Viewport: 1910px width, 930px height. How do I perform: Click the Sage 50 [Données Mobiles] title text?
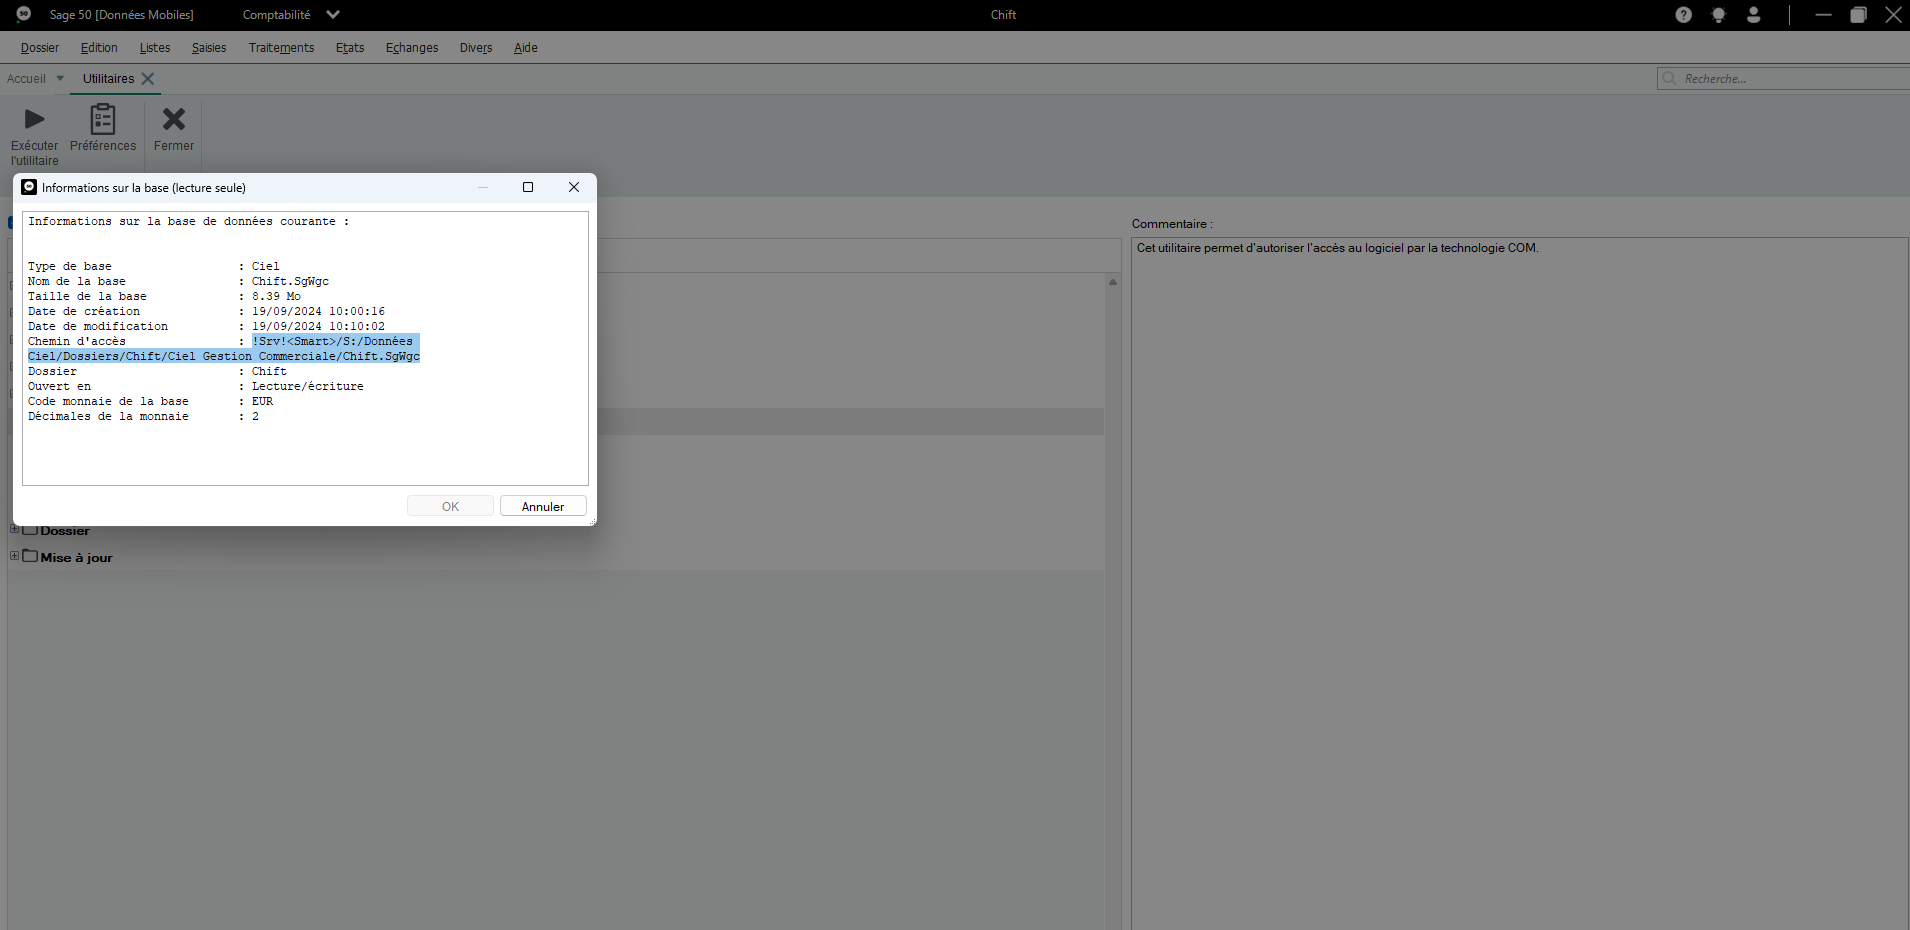[122, 15]
